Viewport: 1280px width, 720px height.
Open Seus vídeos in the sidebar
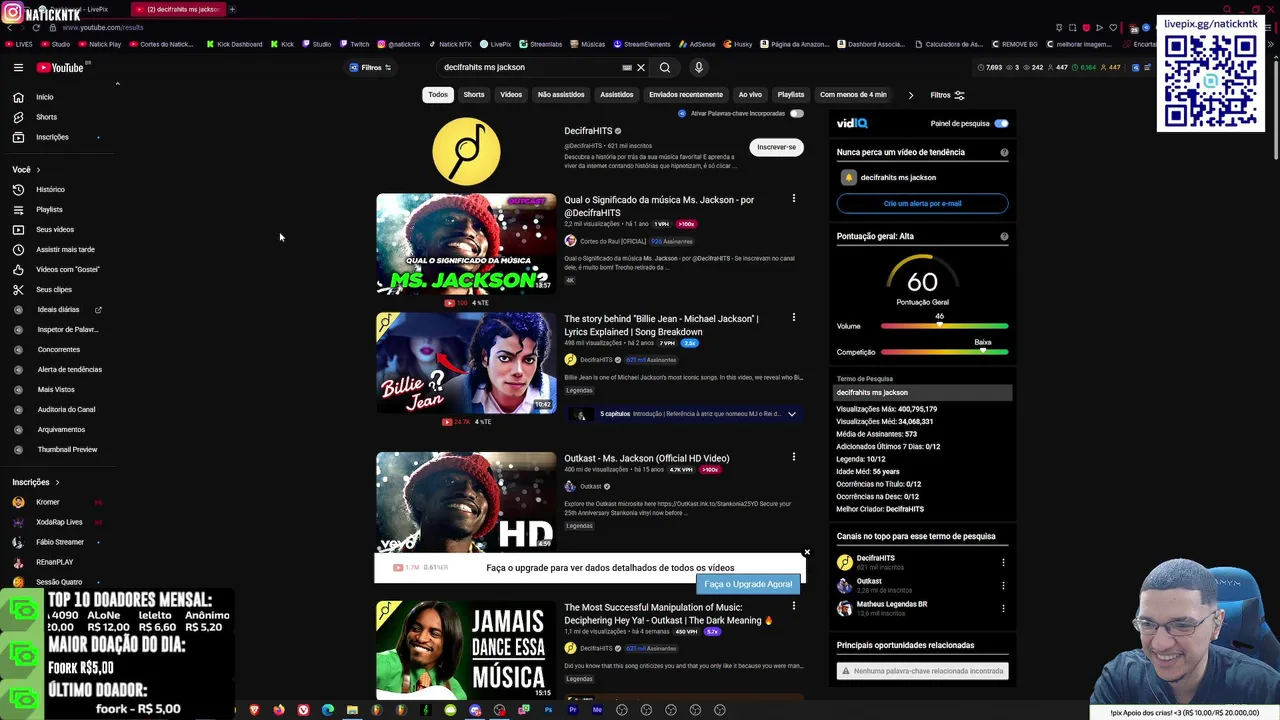[55, 229]
